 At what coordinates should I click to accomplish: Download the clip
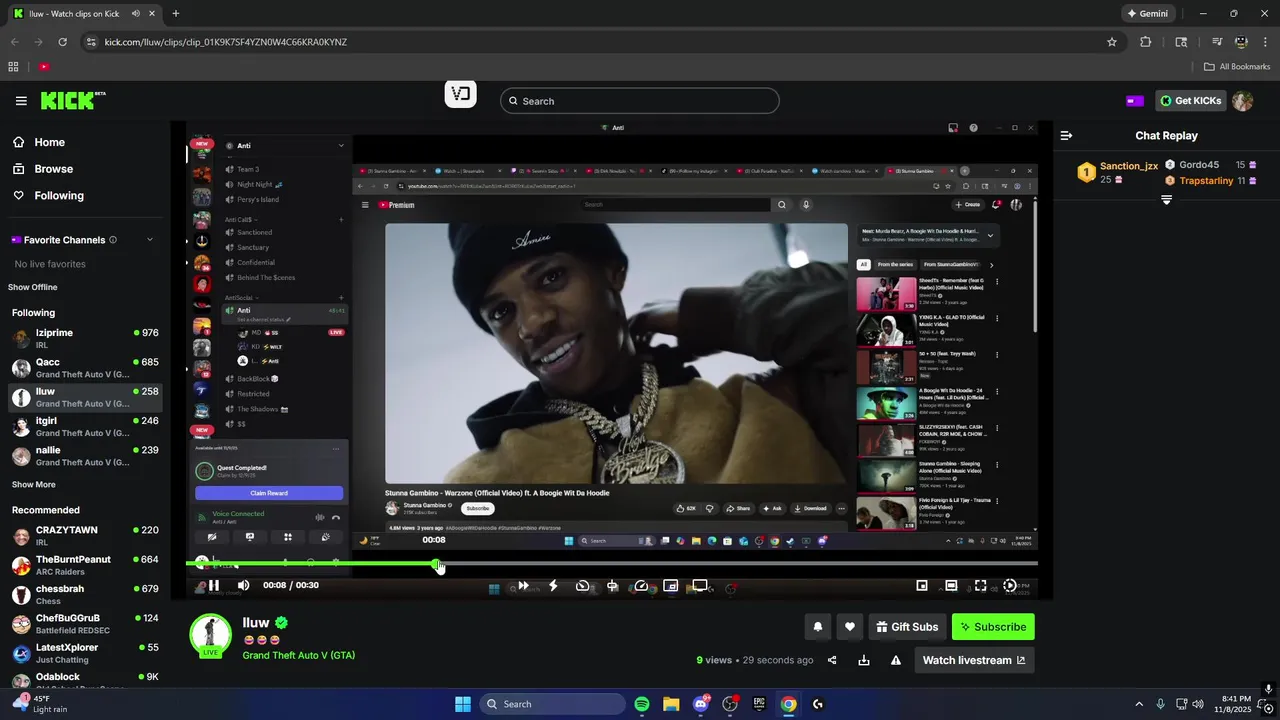pos(864,660)
